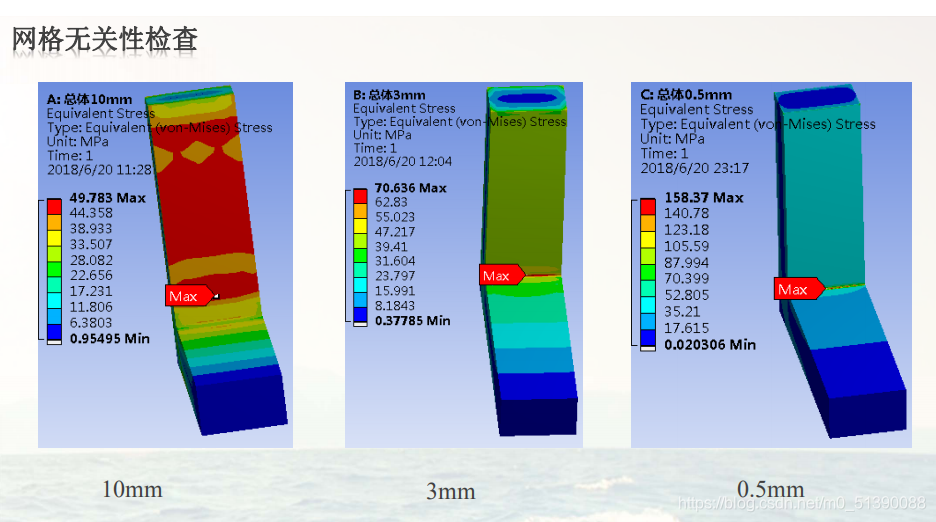Image resolution: width=936 pixels, height=522 pixels.
Task: Select the bottom dark blue swatch in the 10mm legend
Action: (54, 331)
